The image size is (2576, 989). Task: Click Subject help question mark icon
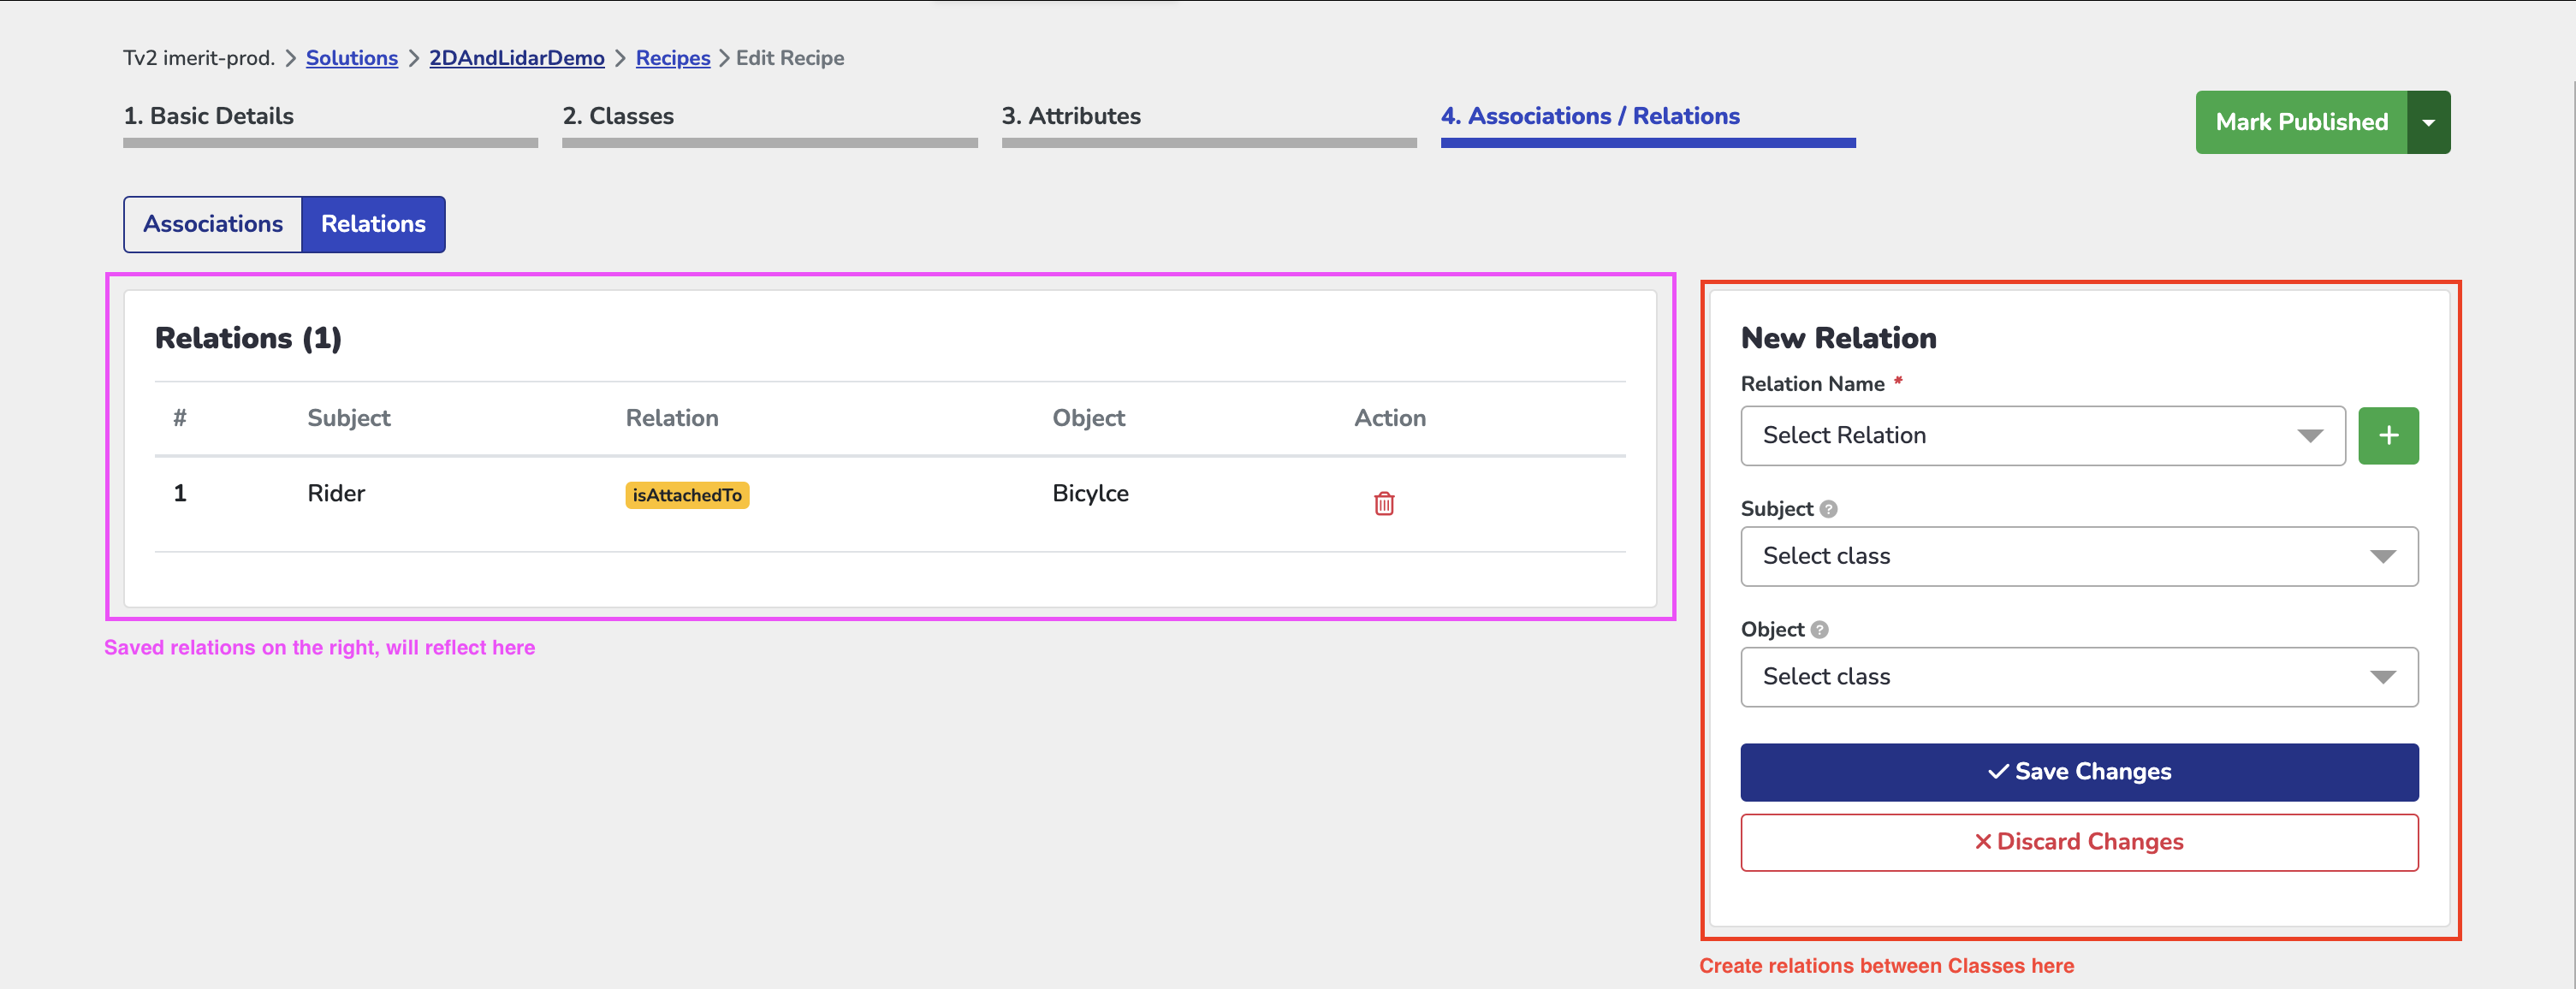pyautogui.click(x=1828, y=509)
